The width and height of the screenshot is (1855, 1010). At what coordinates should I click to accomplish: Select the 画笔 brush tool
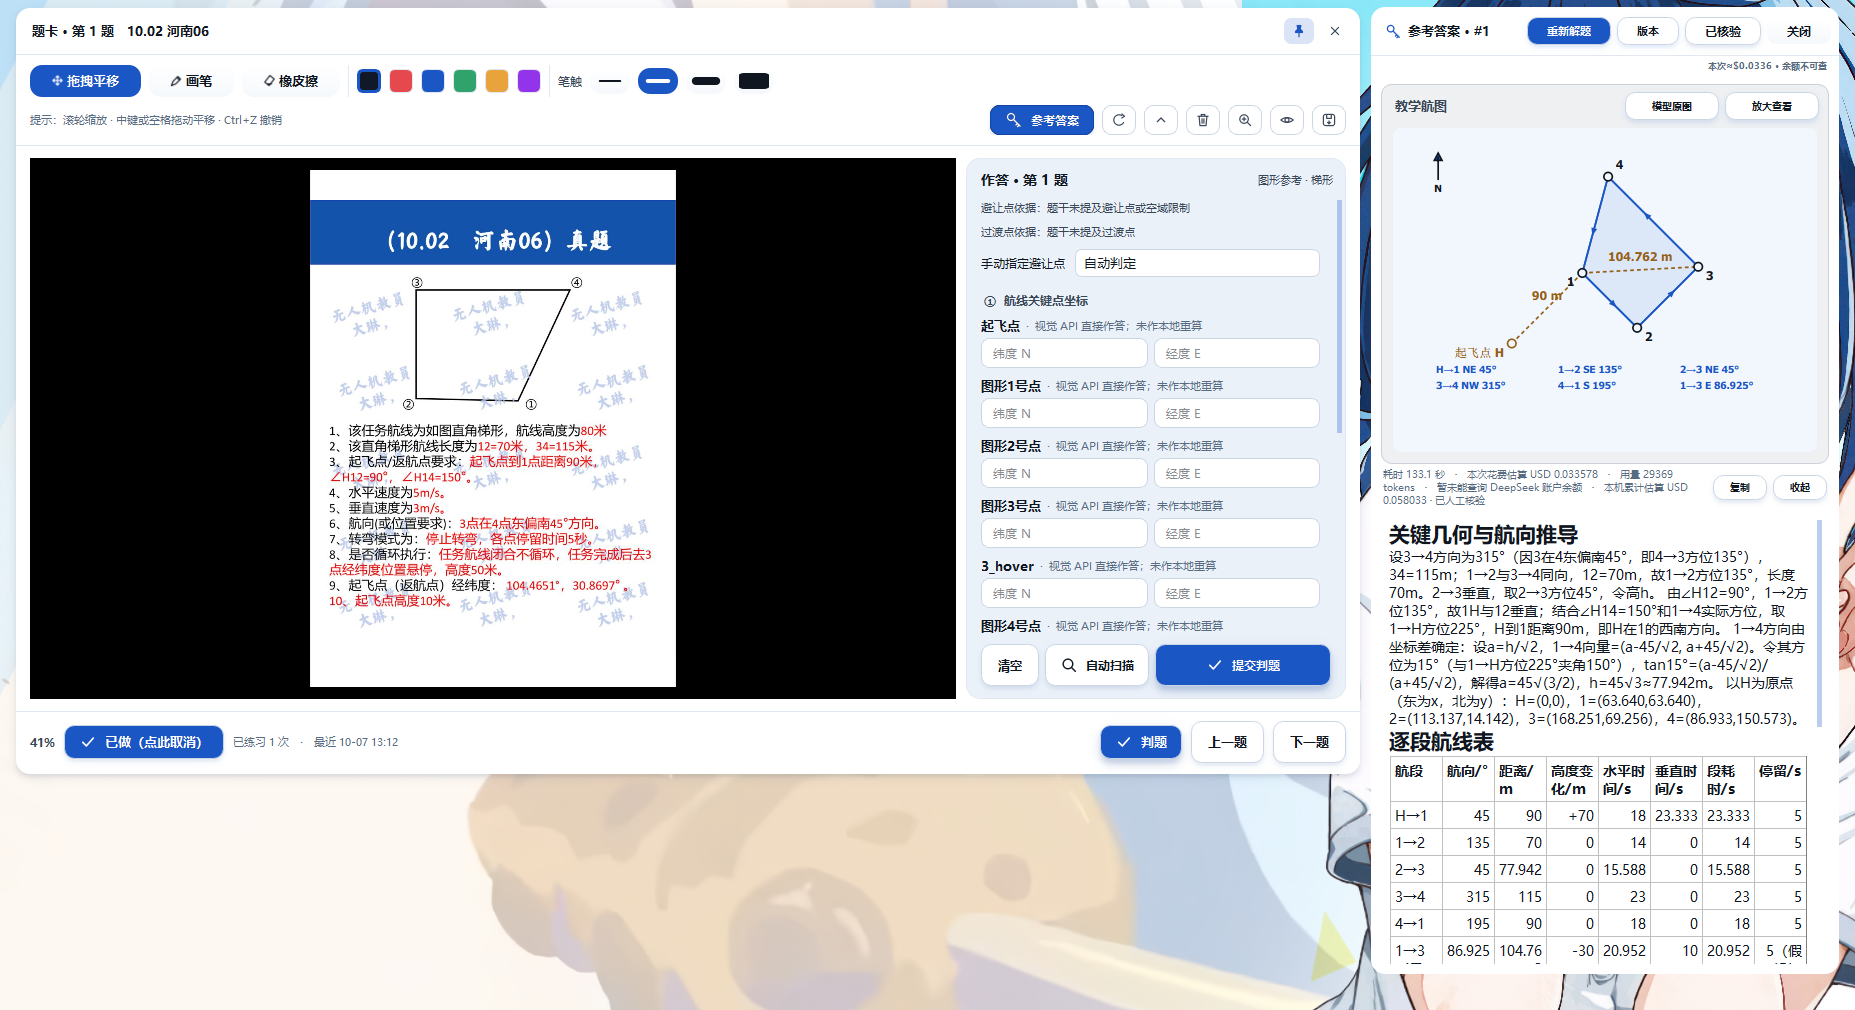191,81
